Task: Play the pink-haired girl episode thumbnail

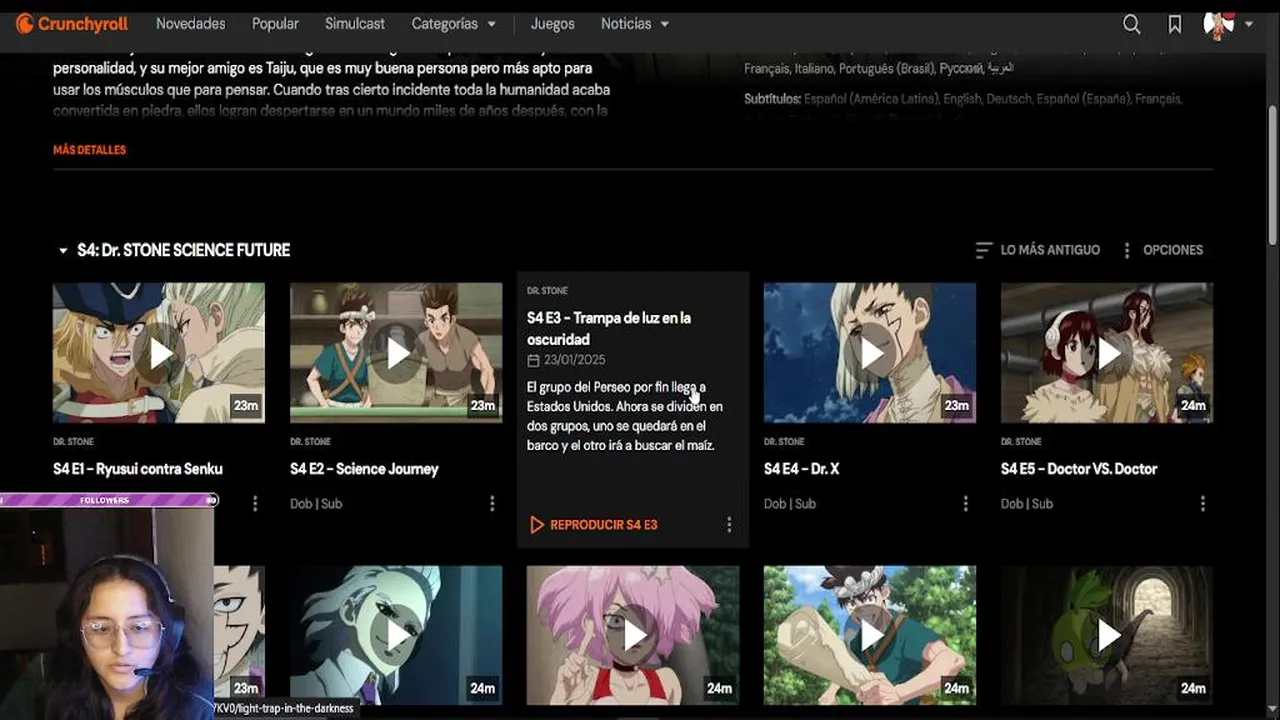Action: [633, 635]
